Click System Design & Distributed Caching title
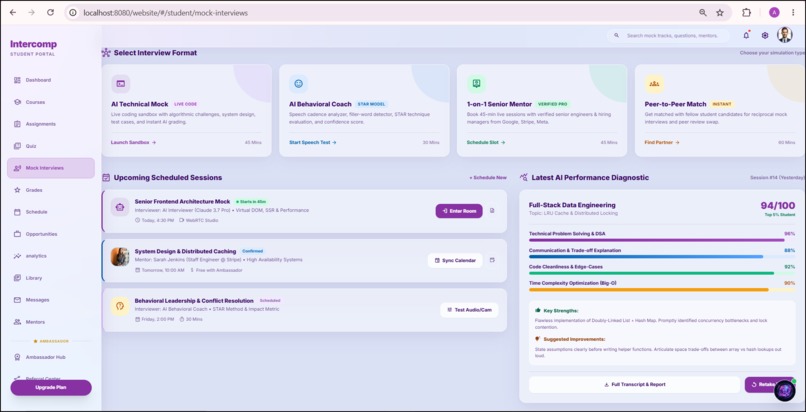 coord(186,251)
